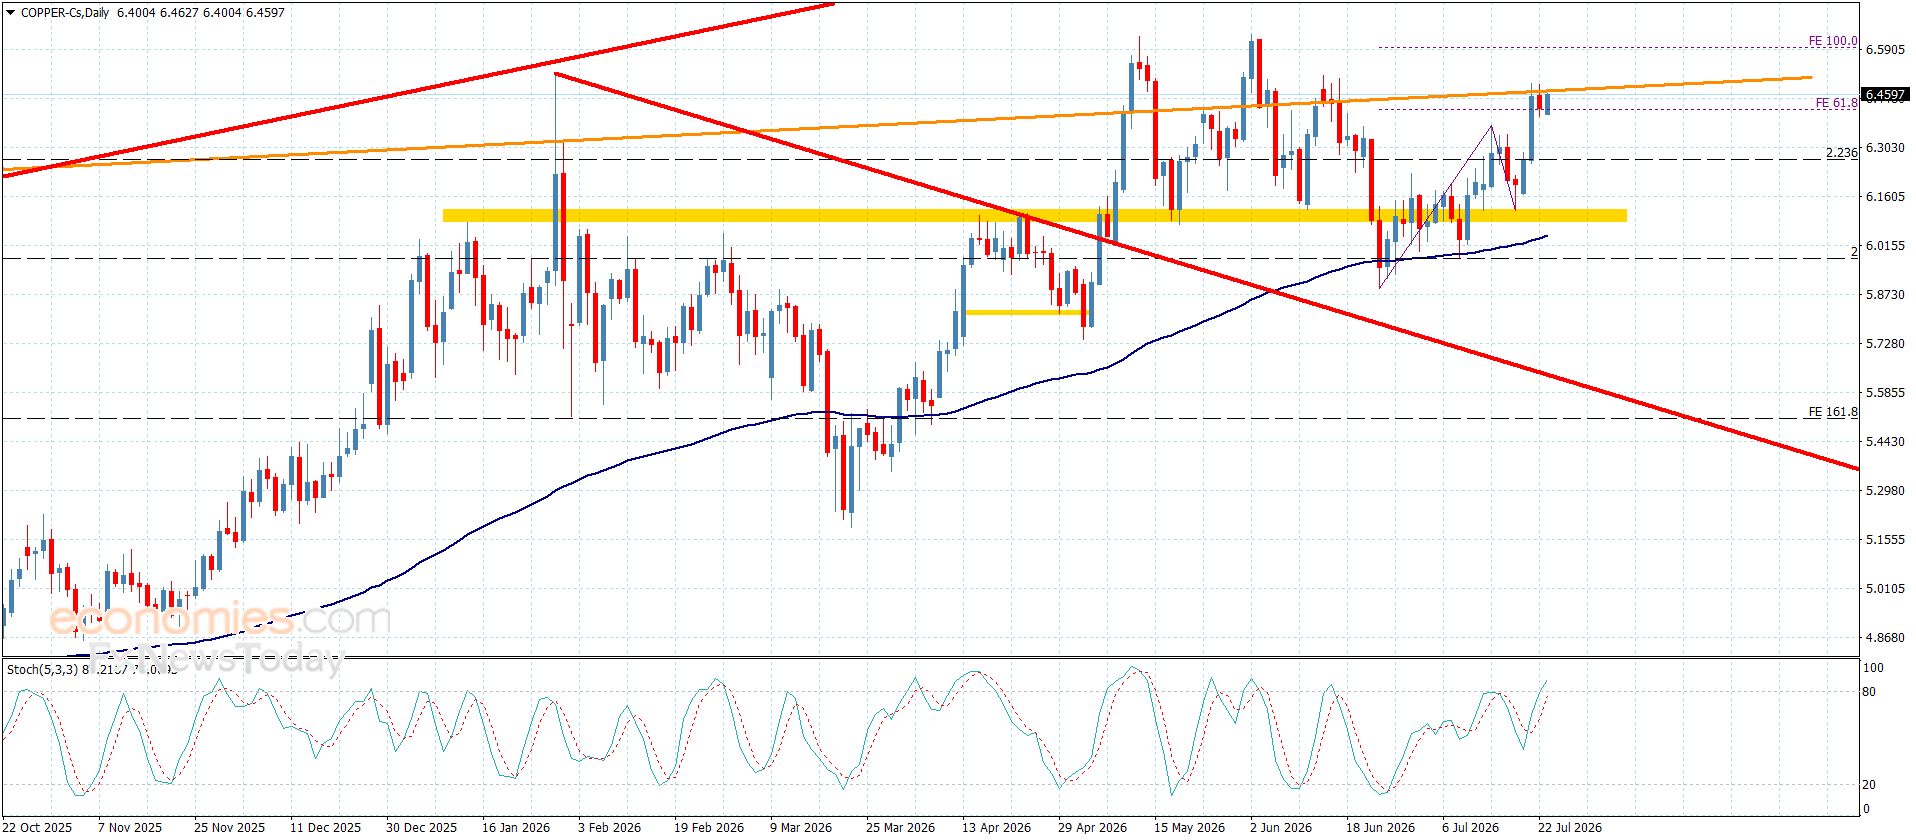Click the 6.3030 price axis label

click(1885, 148)
